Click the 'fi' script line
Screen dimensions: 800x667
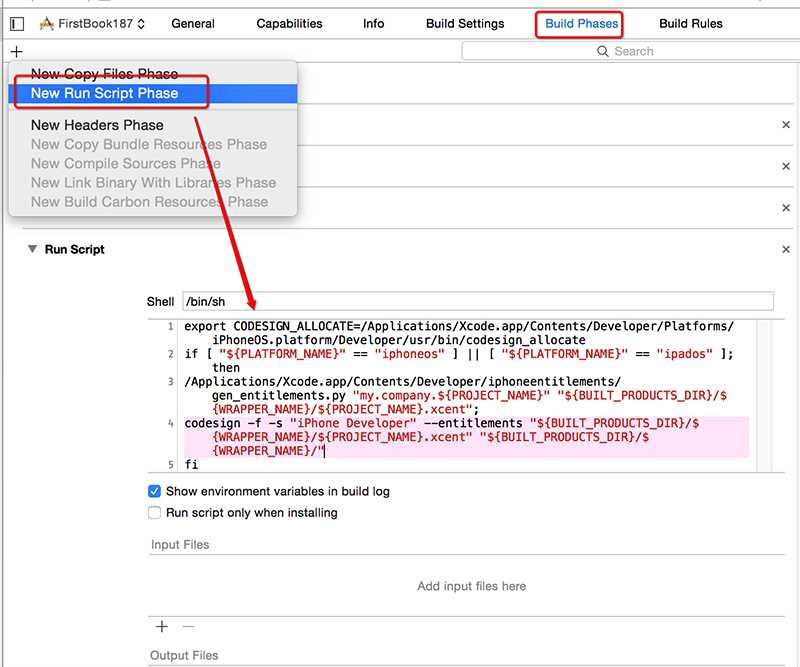pos(191,464)
